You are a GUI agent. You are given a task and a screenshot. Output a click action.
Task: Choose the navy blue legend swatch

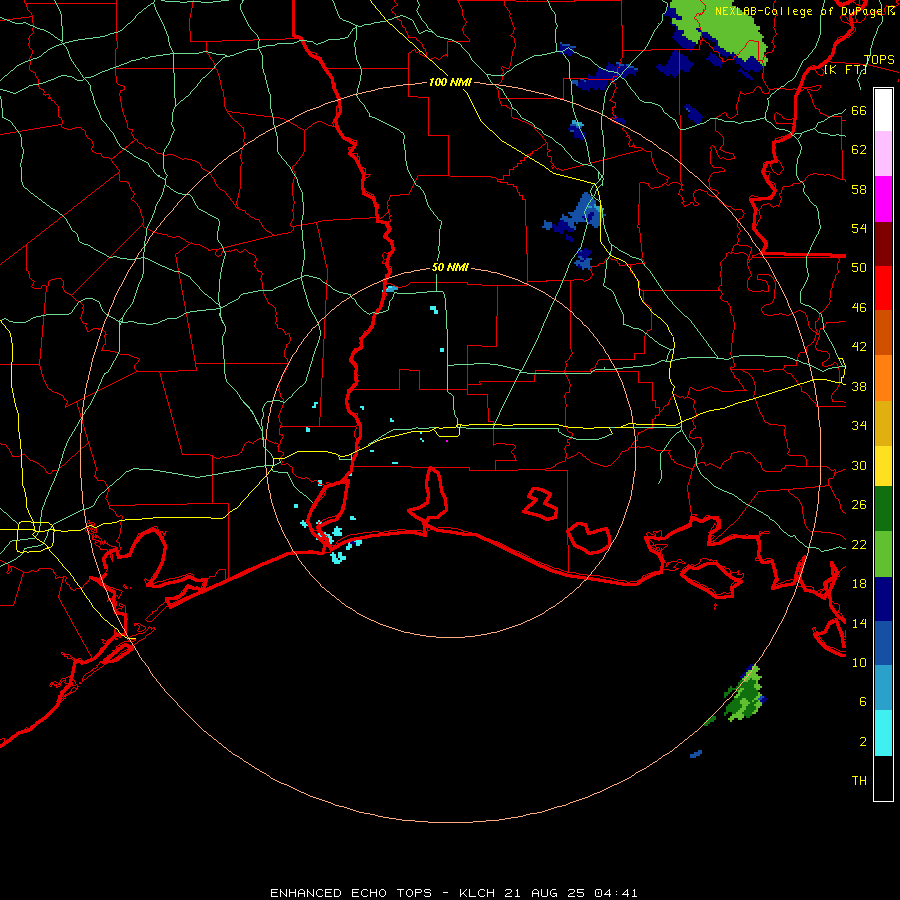(x=883, y=599)
